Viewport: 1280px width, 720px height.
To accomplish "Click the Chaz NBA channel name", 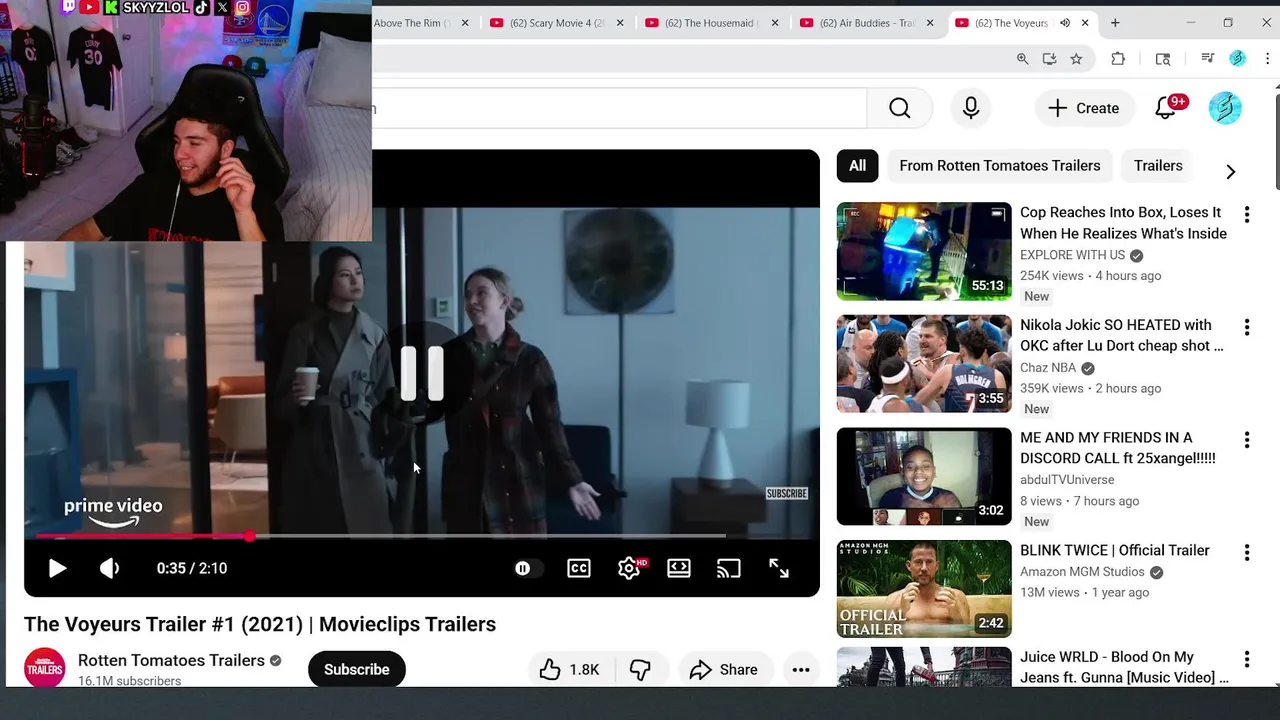I will (x=1048, y=368).
